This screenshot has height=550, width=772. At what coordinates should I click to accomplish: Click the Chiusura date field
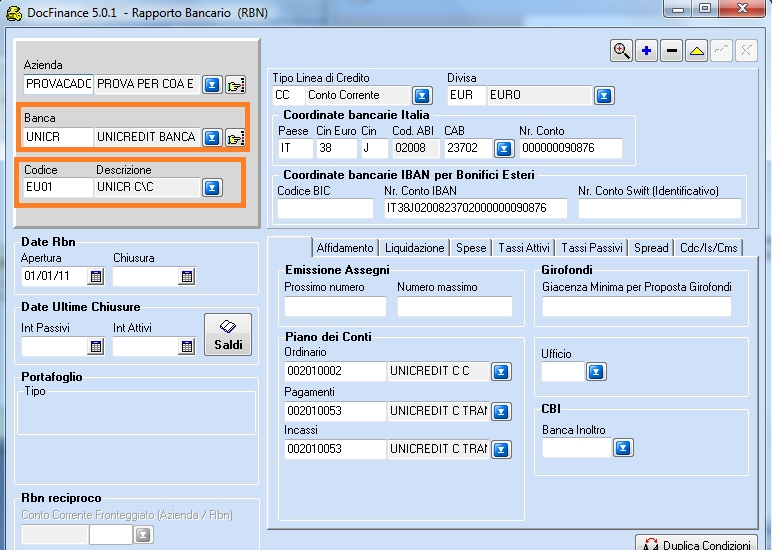[145, 276]
